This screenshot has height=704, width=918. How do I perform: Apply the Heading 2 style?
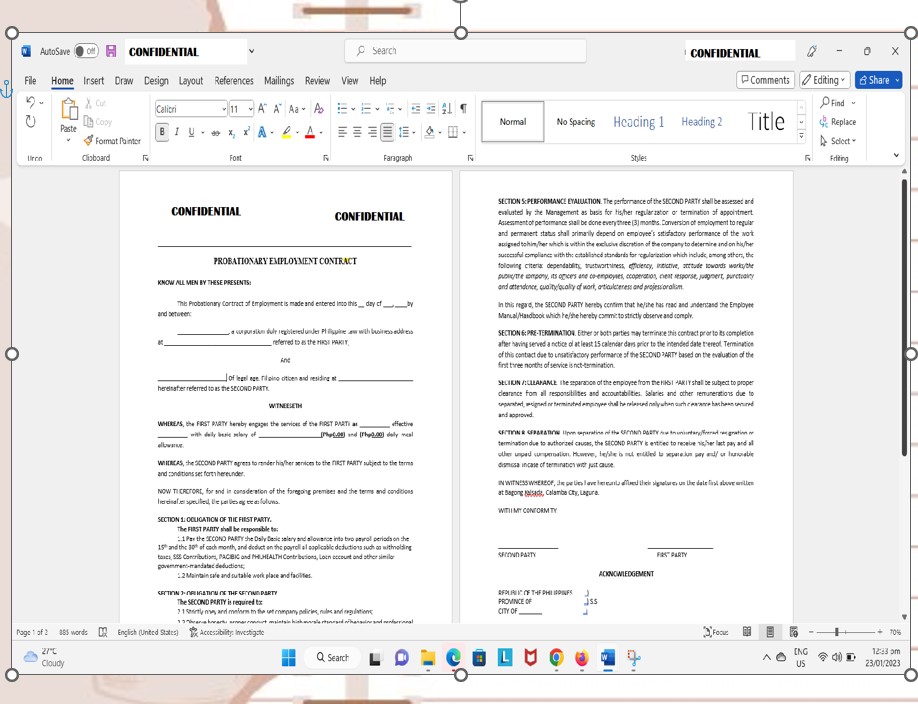click(x=701, y=122)
